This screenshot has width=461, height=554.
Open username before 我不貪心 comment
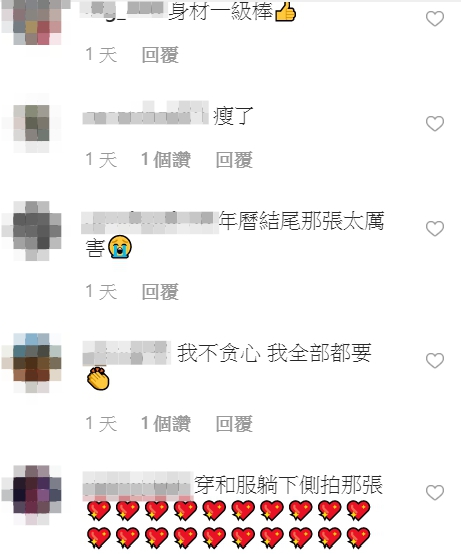pos(126,353)
